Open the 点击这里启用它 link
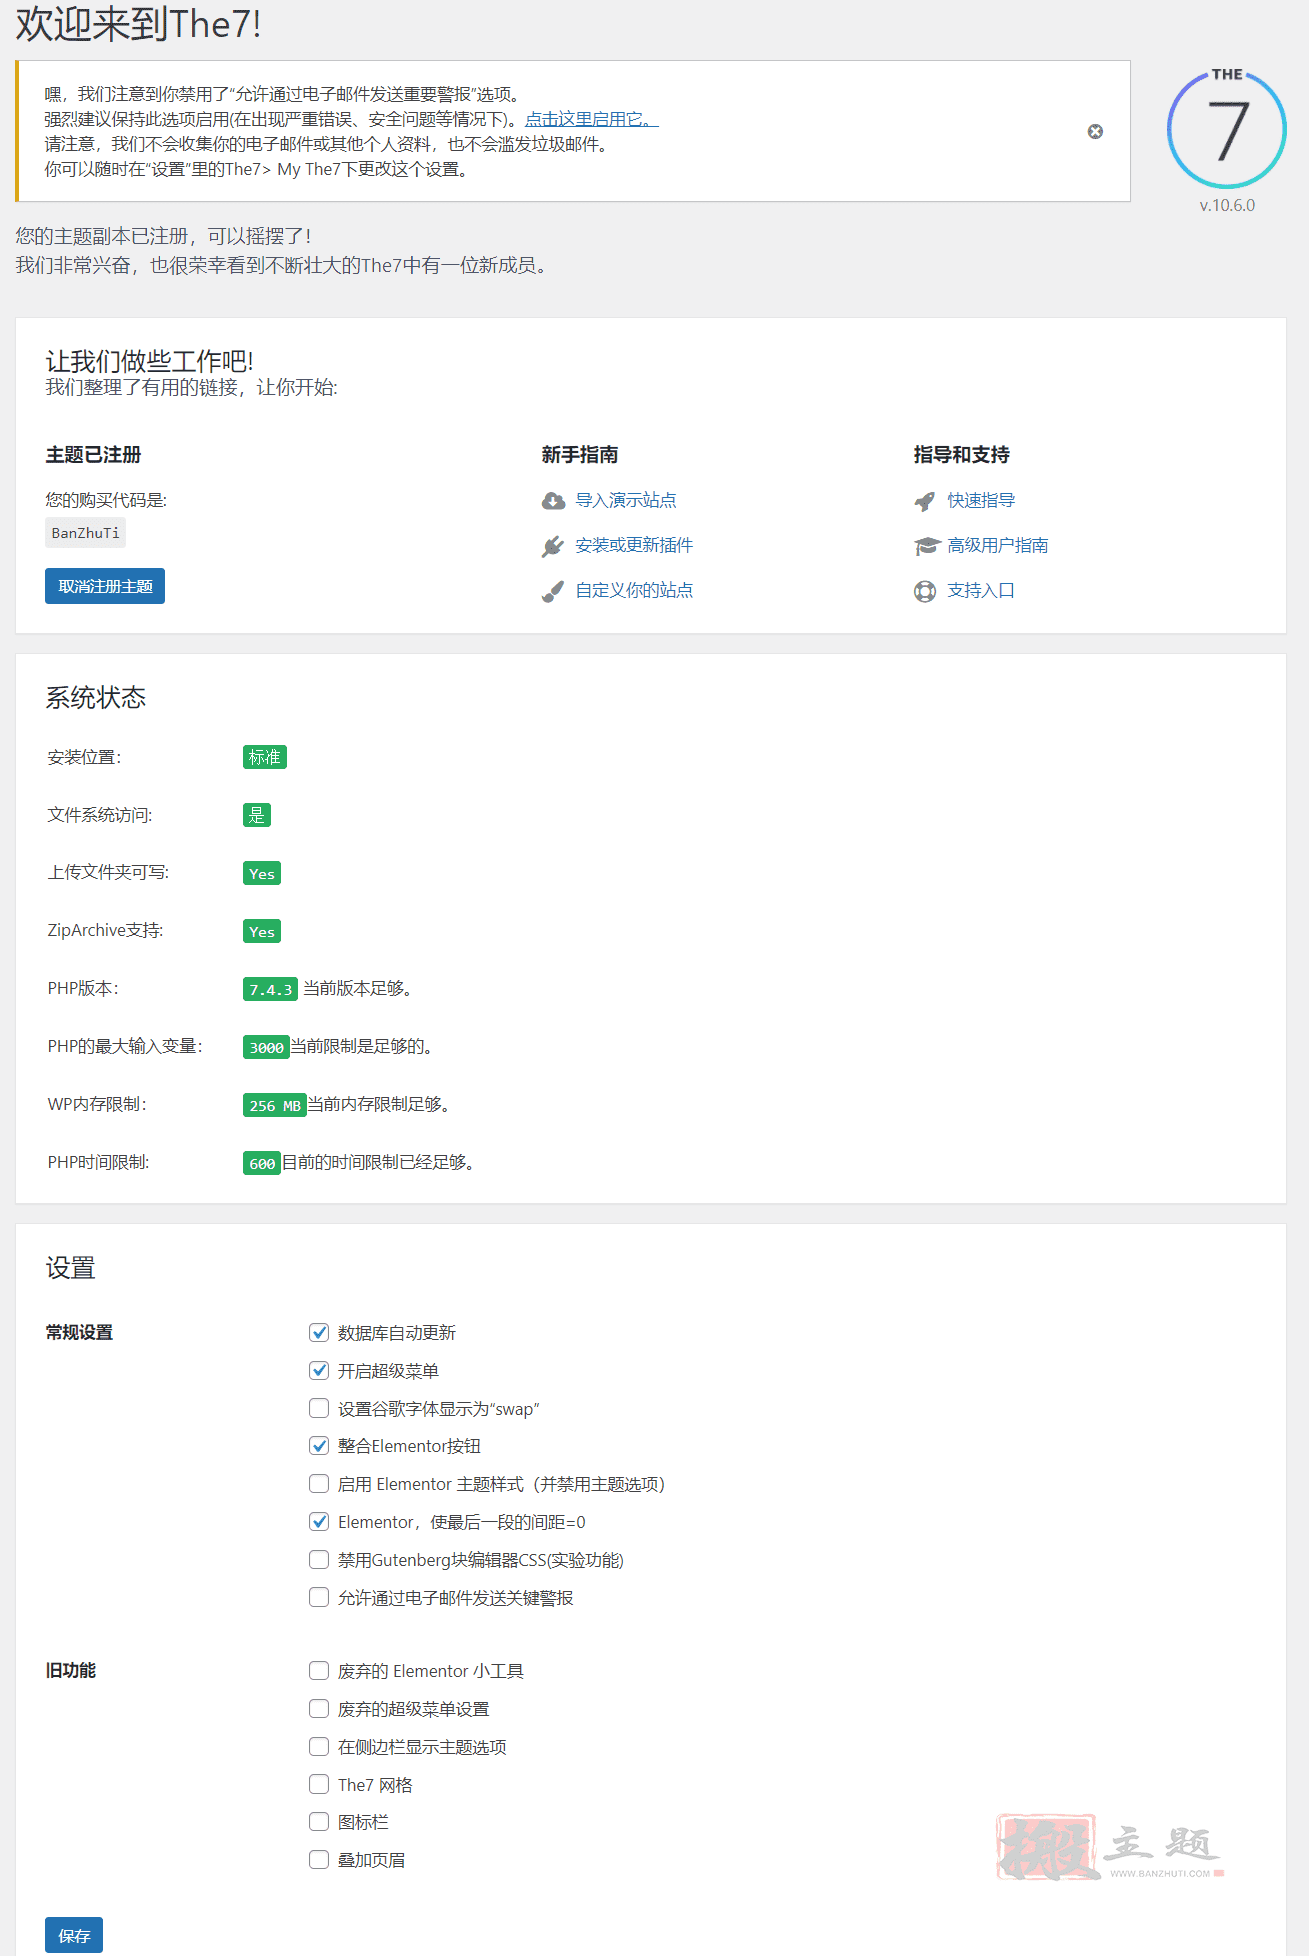This screenshot has height=1956, width=1309. [x=591, y=119]
